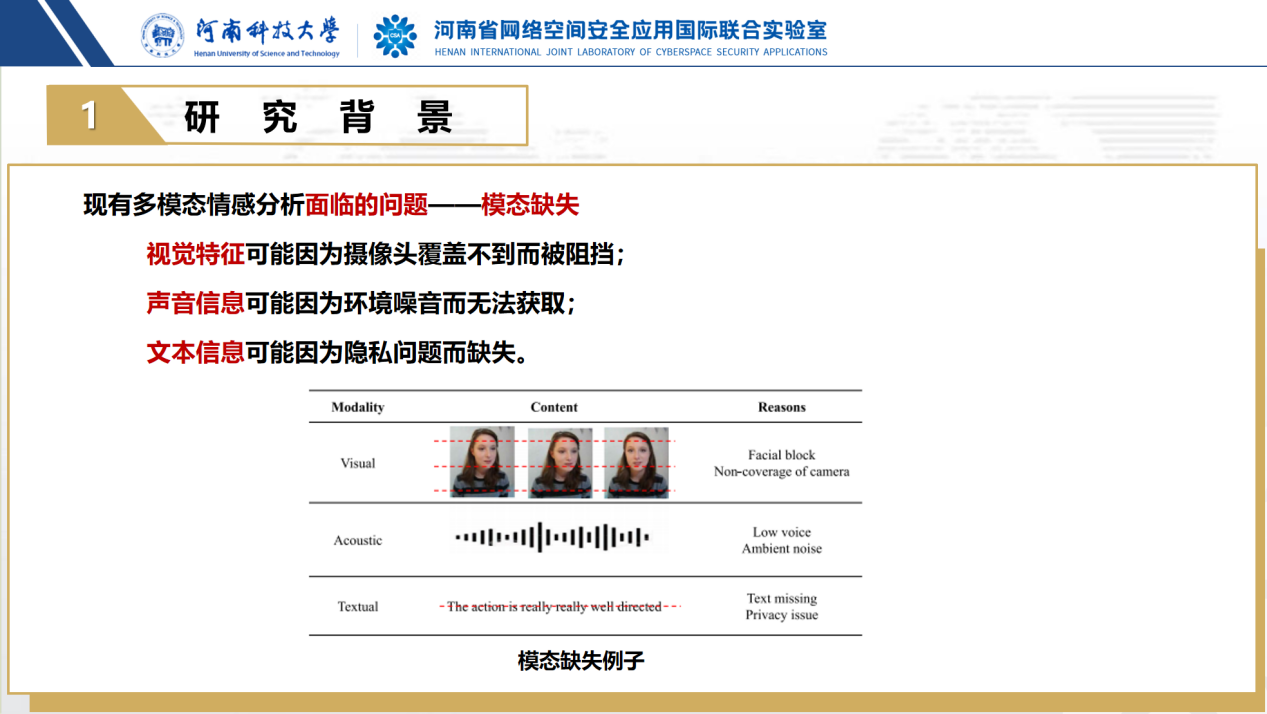Click the leftmost face photo in Visual row
Image resolution: width=1267 pixels, height=714 pixels.
click(x=482, y=462)
